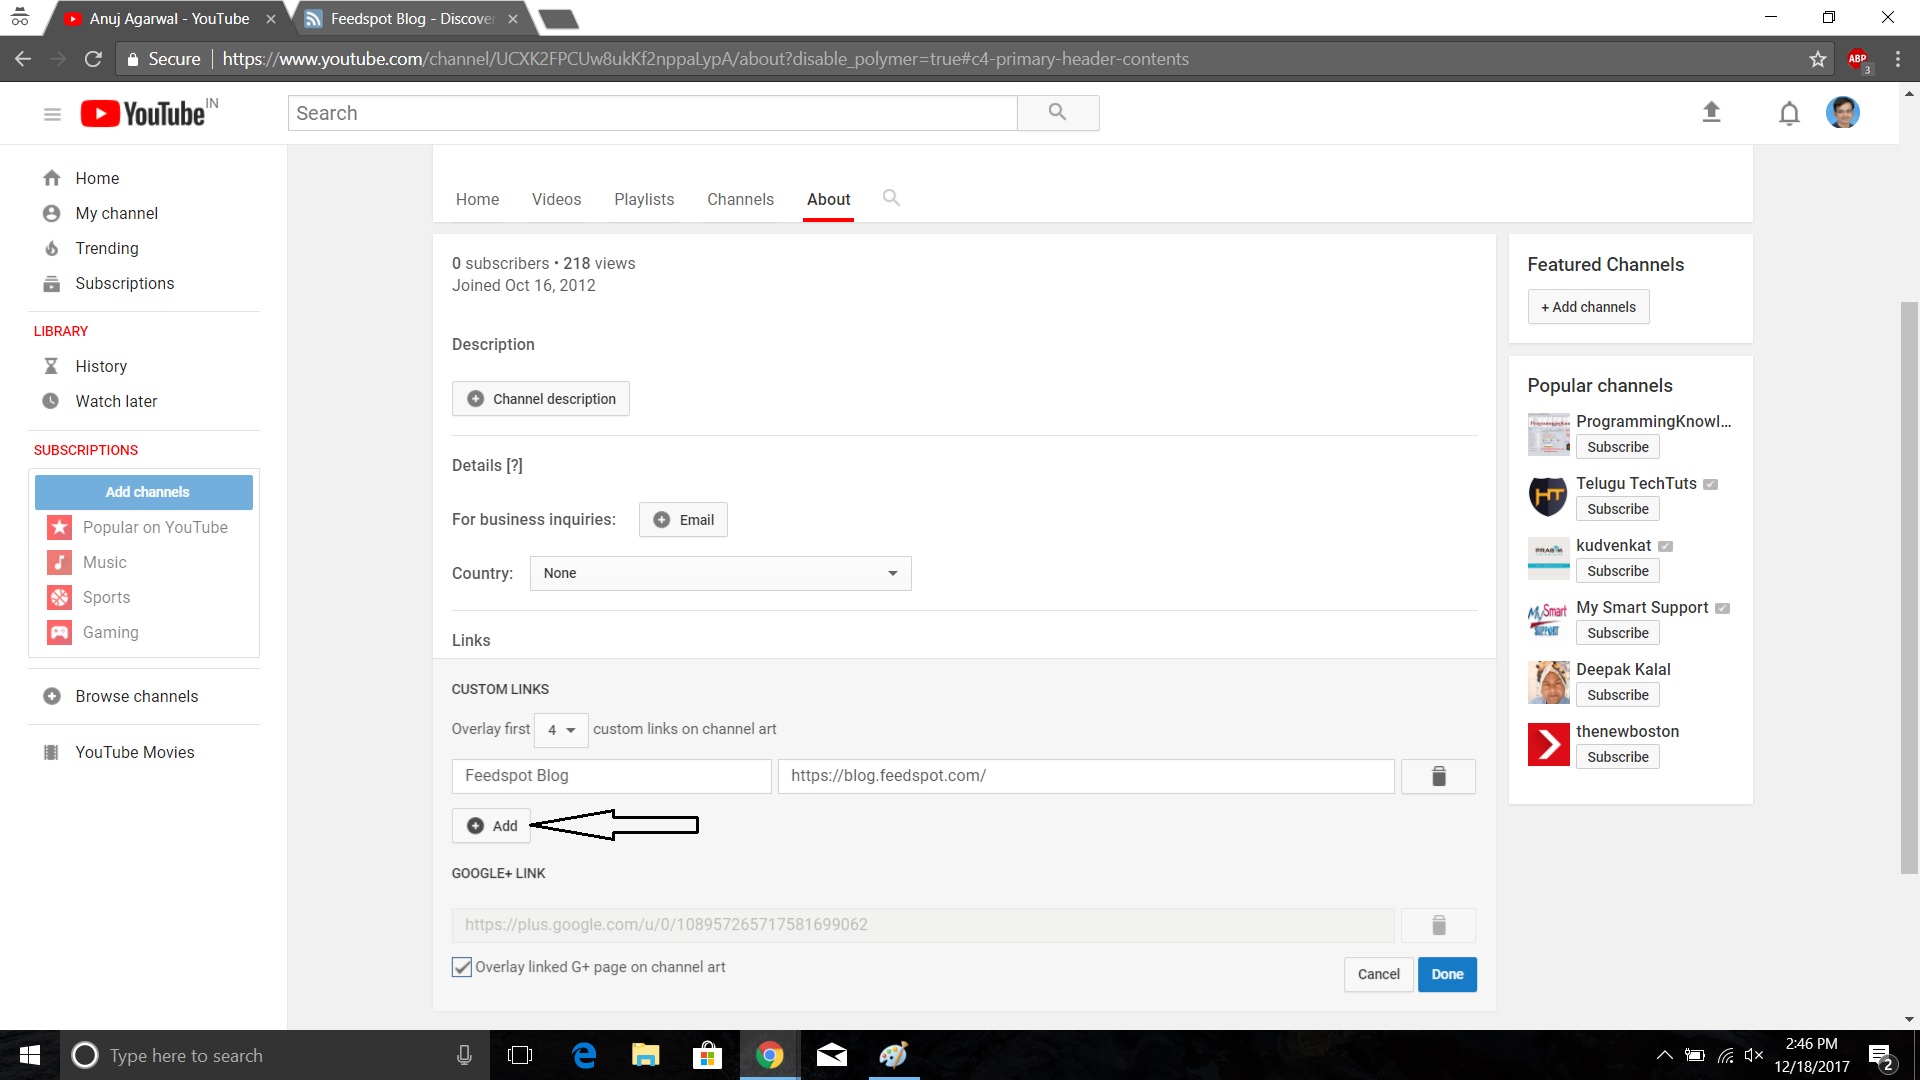Open Browse channels
The width and height of the screenshot is (1920, 1080).
(x=121, y=696)
